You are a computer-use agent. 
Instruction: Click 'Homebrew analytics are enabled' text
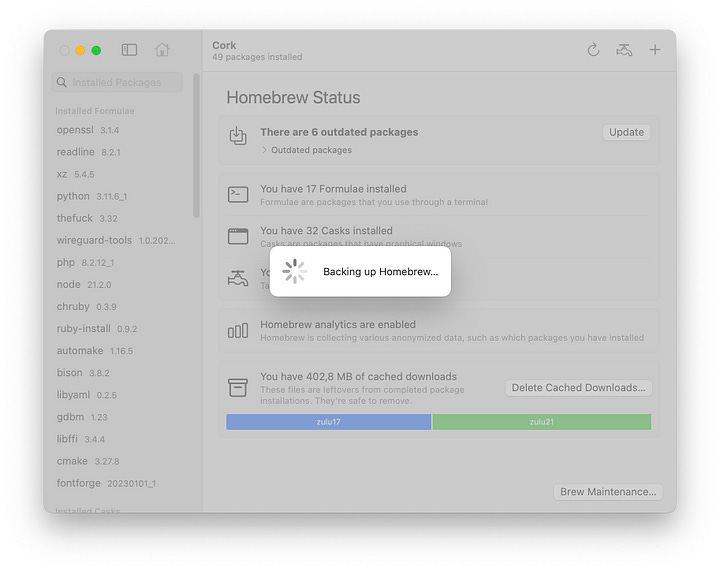(338, 324)
